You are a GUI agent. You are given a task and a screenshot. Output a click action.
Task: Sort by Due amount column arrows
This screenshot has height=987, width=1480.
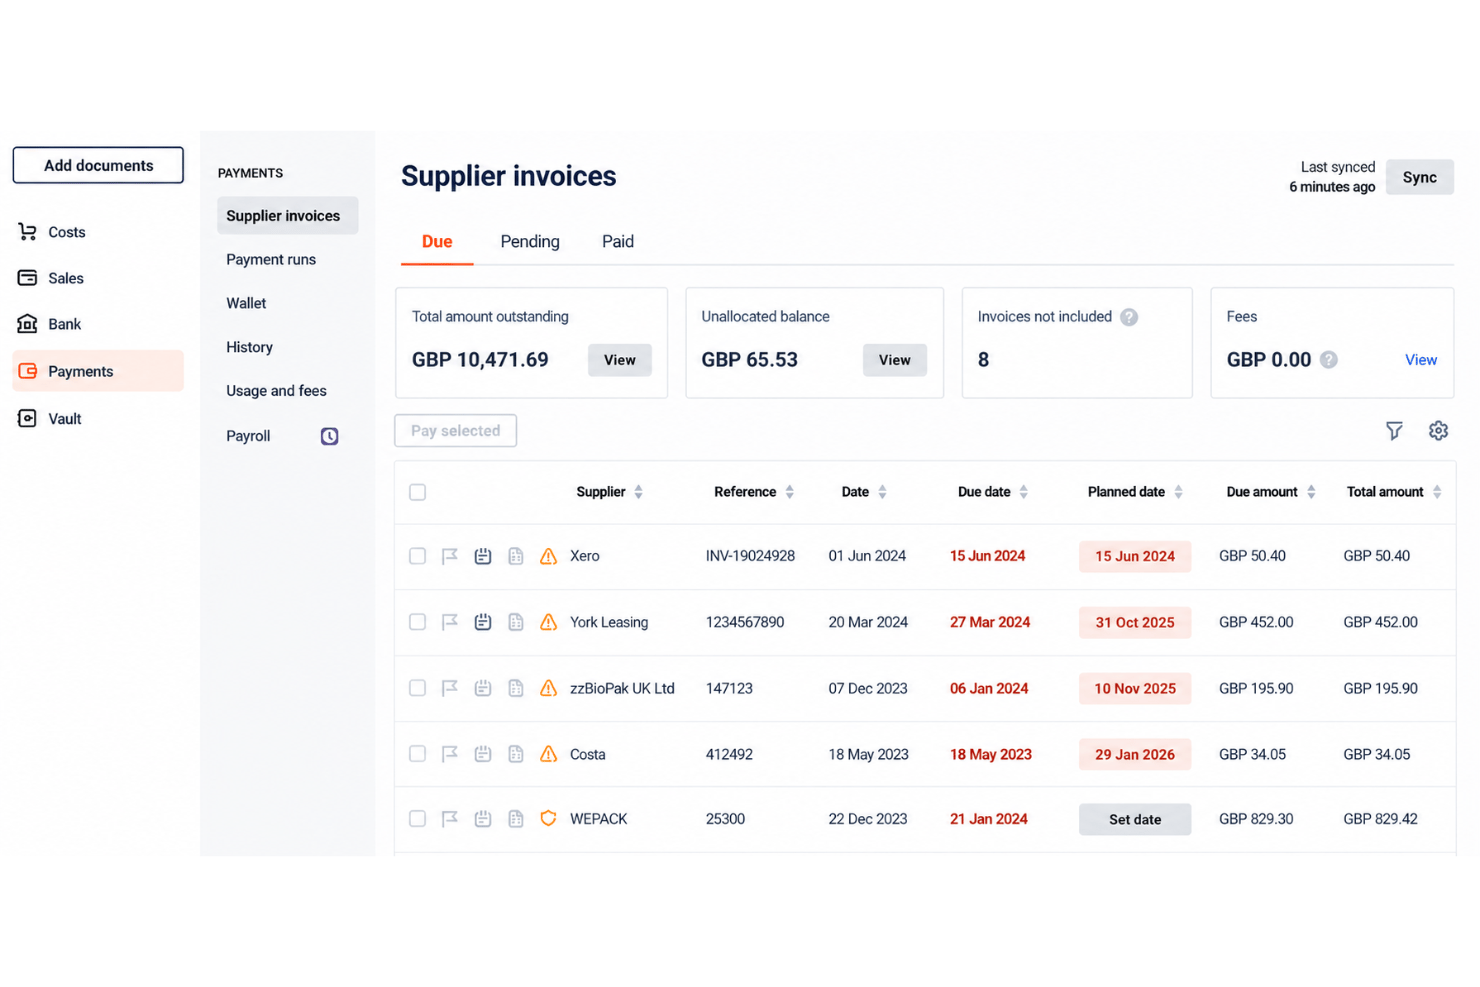1311,492
